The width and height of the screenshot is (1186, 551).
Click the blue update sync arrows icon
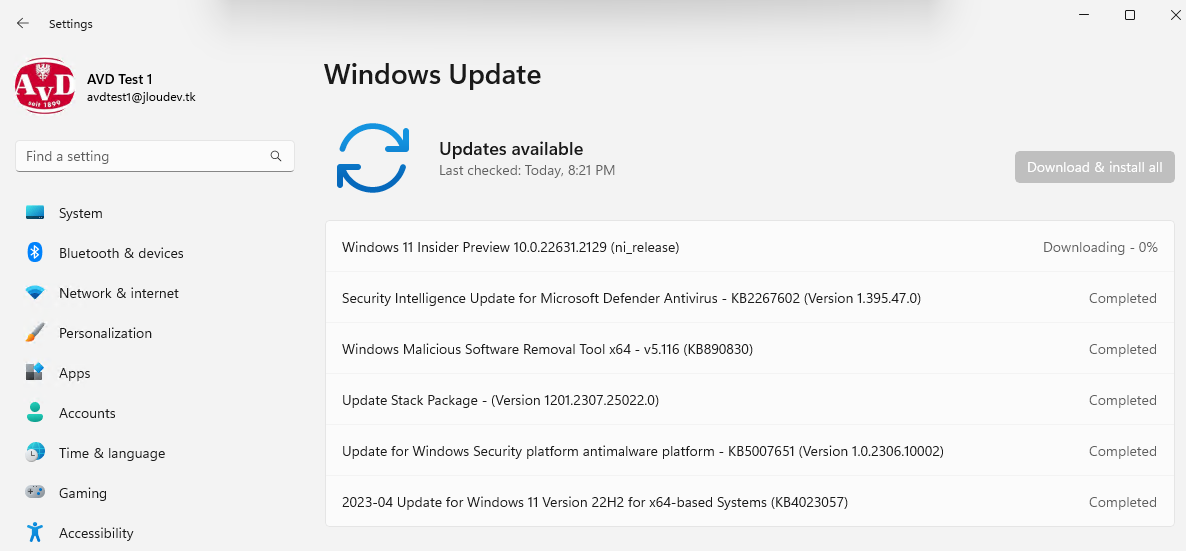(x=373, y=157)
